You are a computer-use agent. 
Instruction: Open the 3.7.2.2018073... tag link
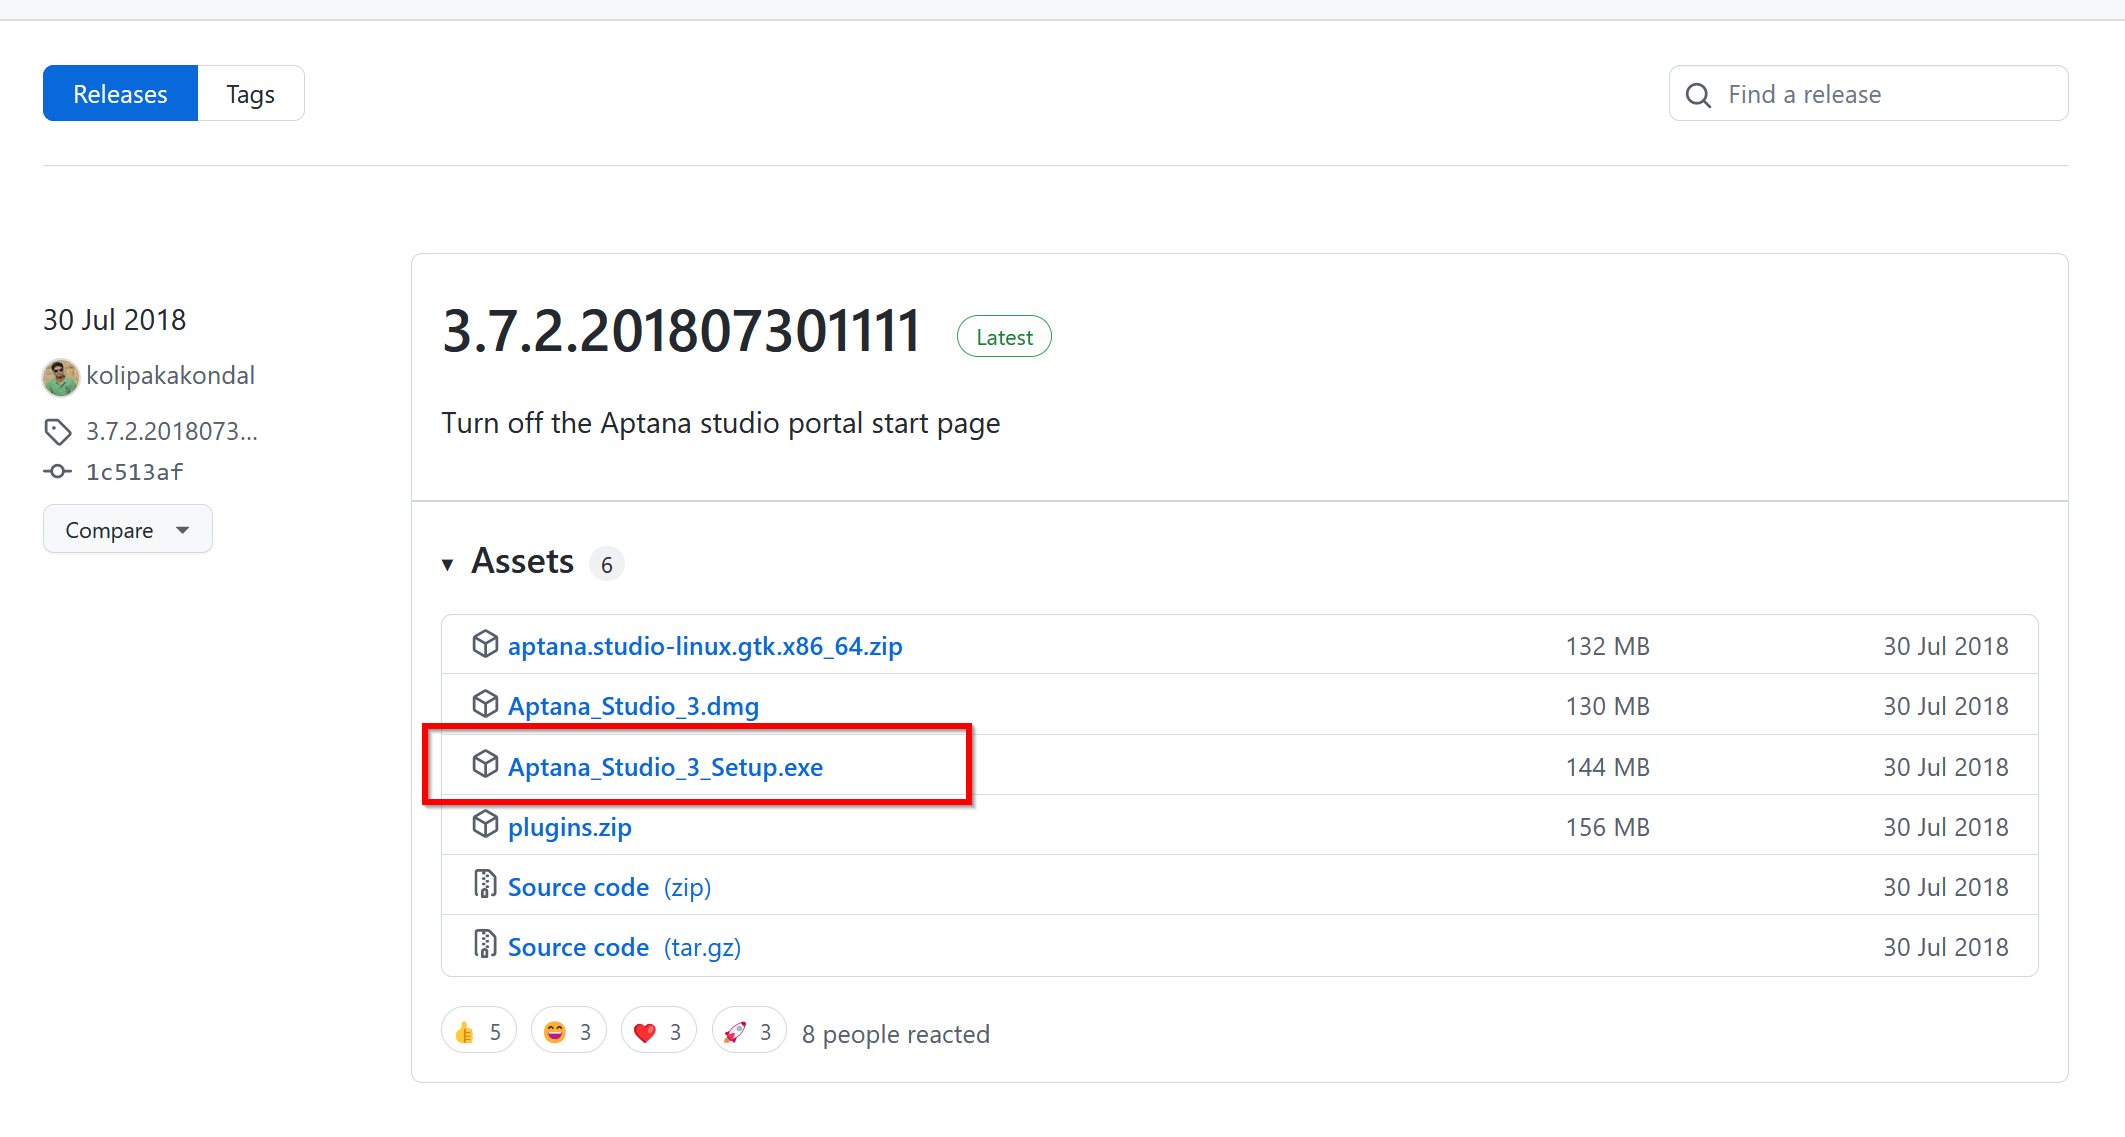[x=172, y=431]
